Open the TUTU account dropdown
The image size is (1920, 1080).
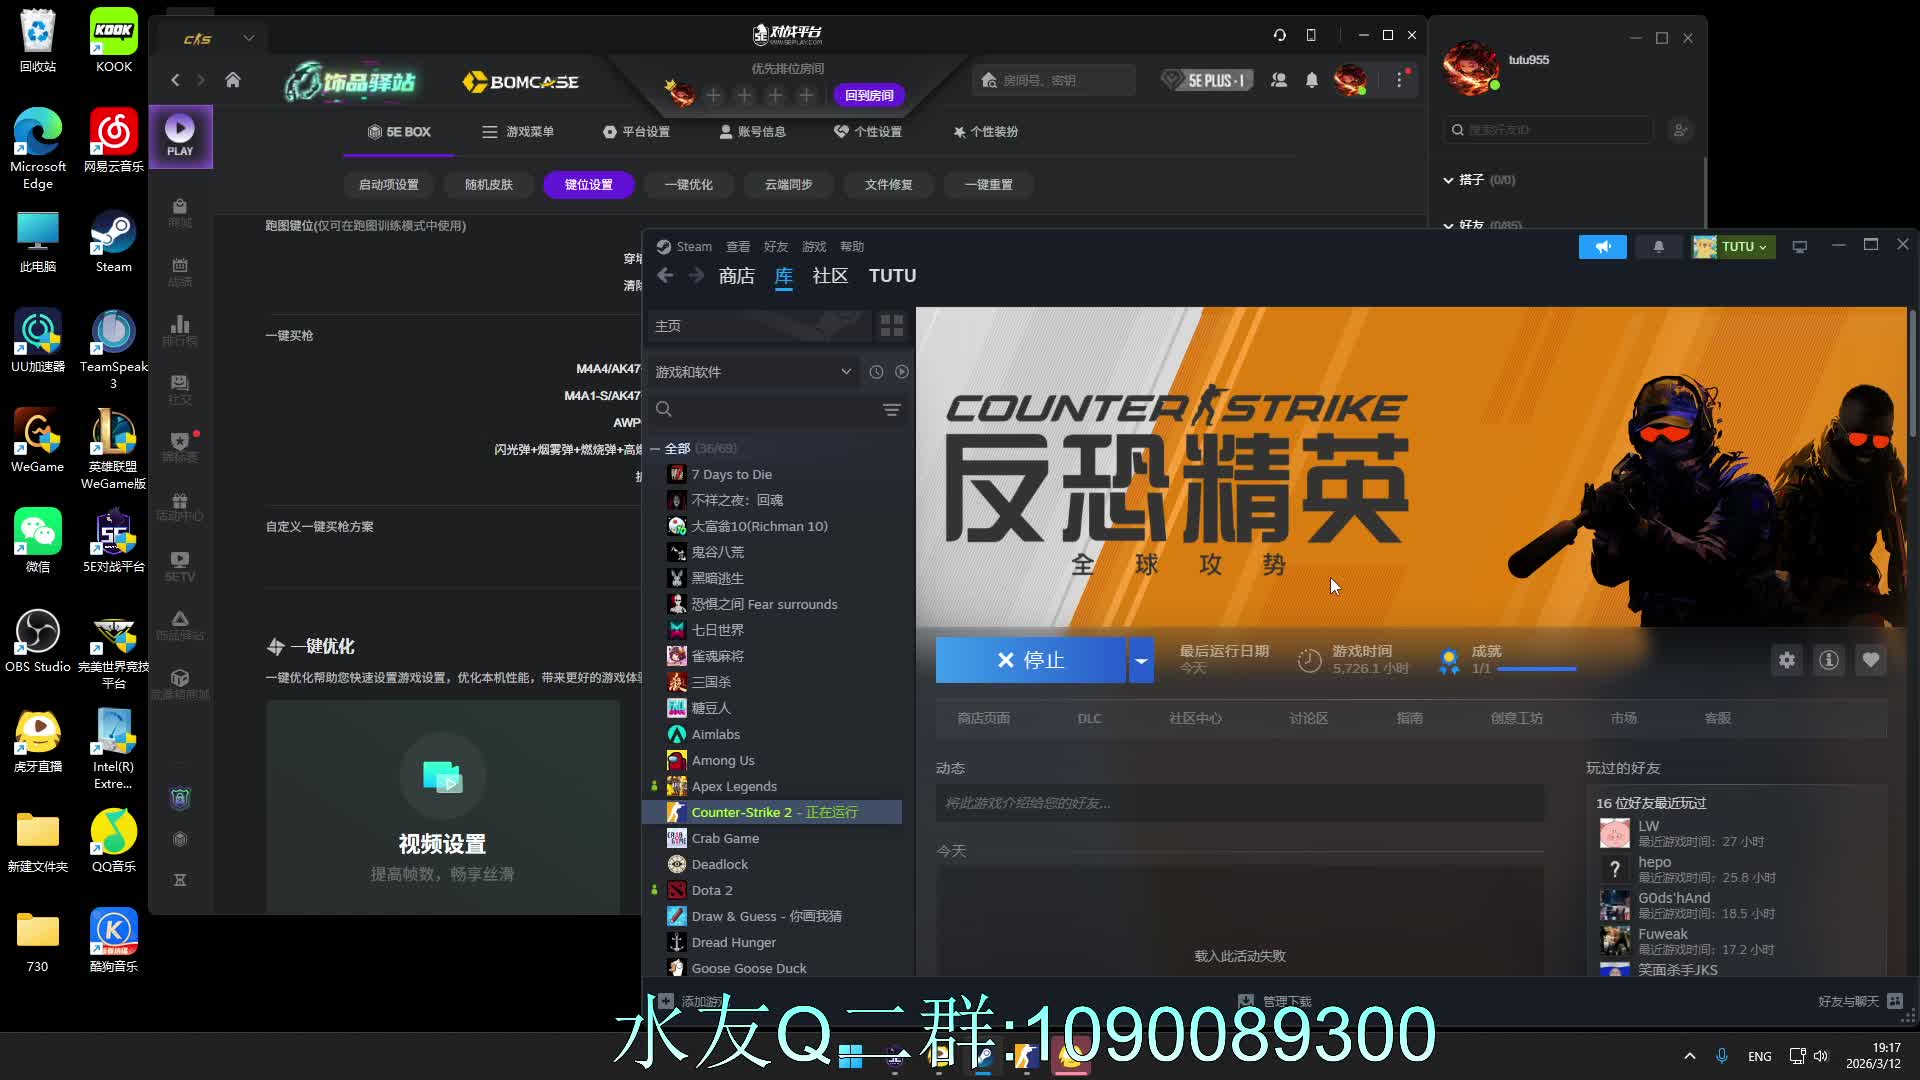(1734, 247)
